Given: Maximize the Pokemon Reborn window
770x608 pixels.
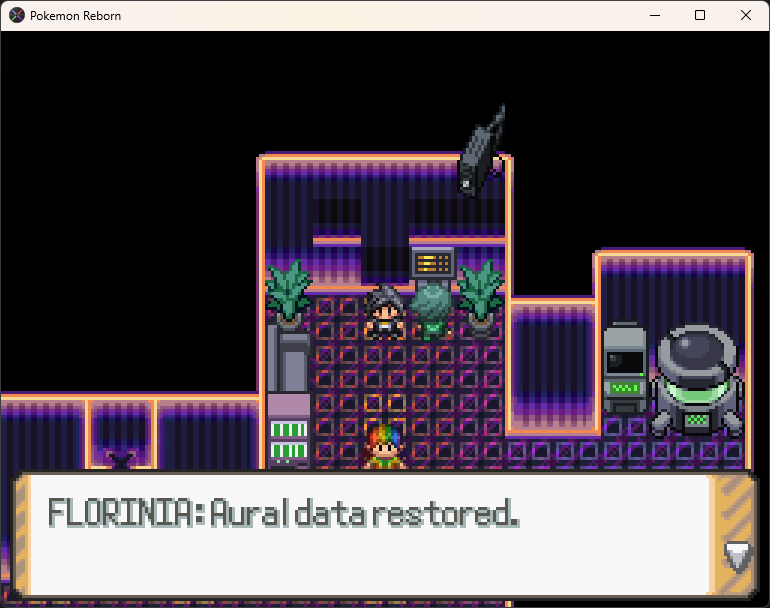Looking at the screenshot, I should 700,15.
